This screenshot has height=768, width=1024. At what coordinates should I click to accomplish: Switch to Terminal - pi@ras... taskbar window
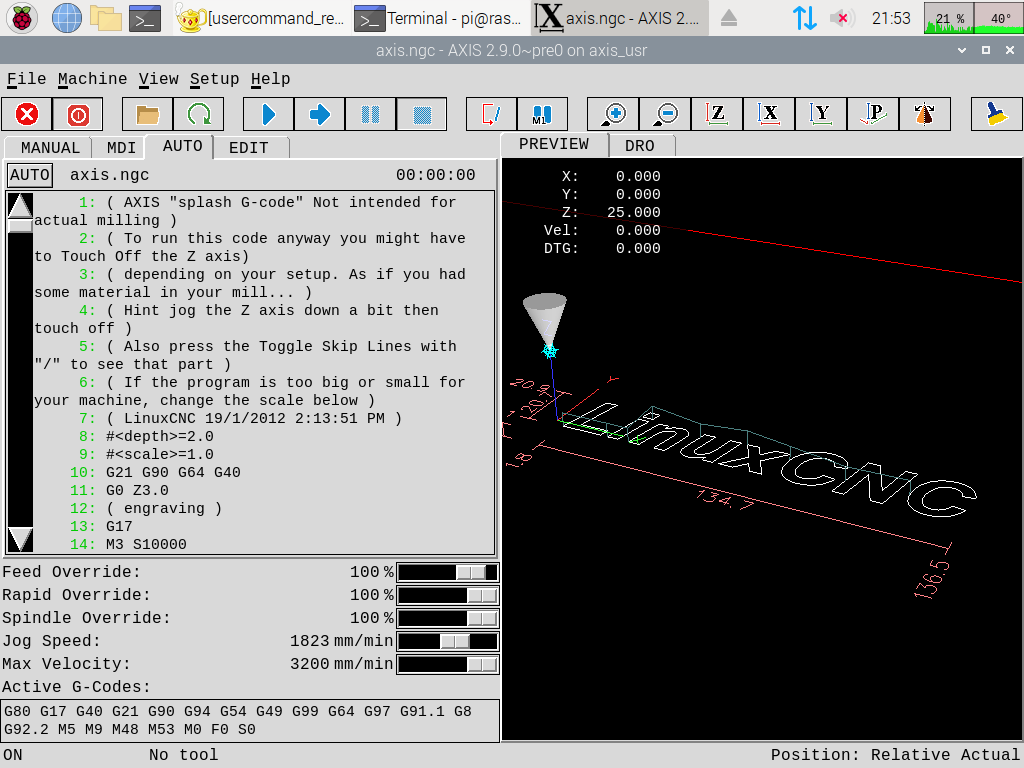coord(439,18)
